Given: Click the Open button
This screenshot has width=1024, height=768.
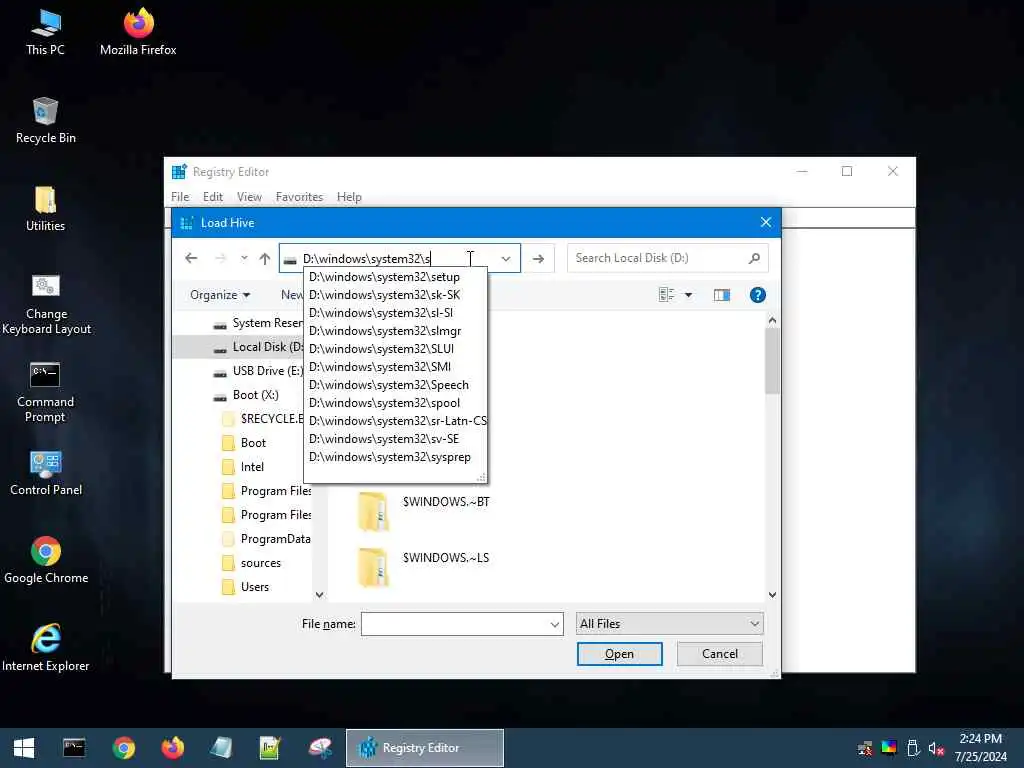Looking at the screenshot, I should pyautogui.click(x=619, y=654).
